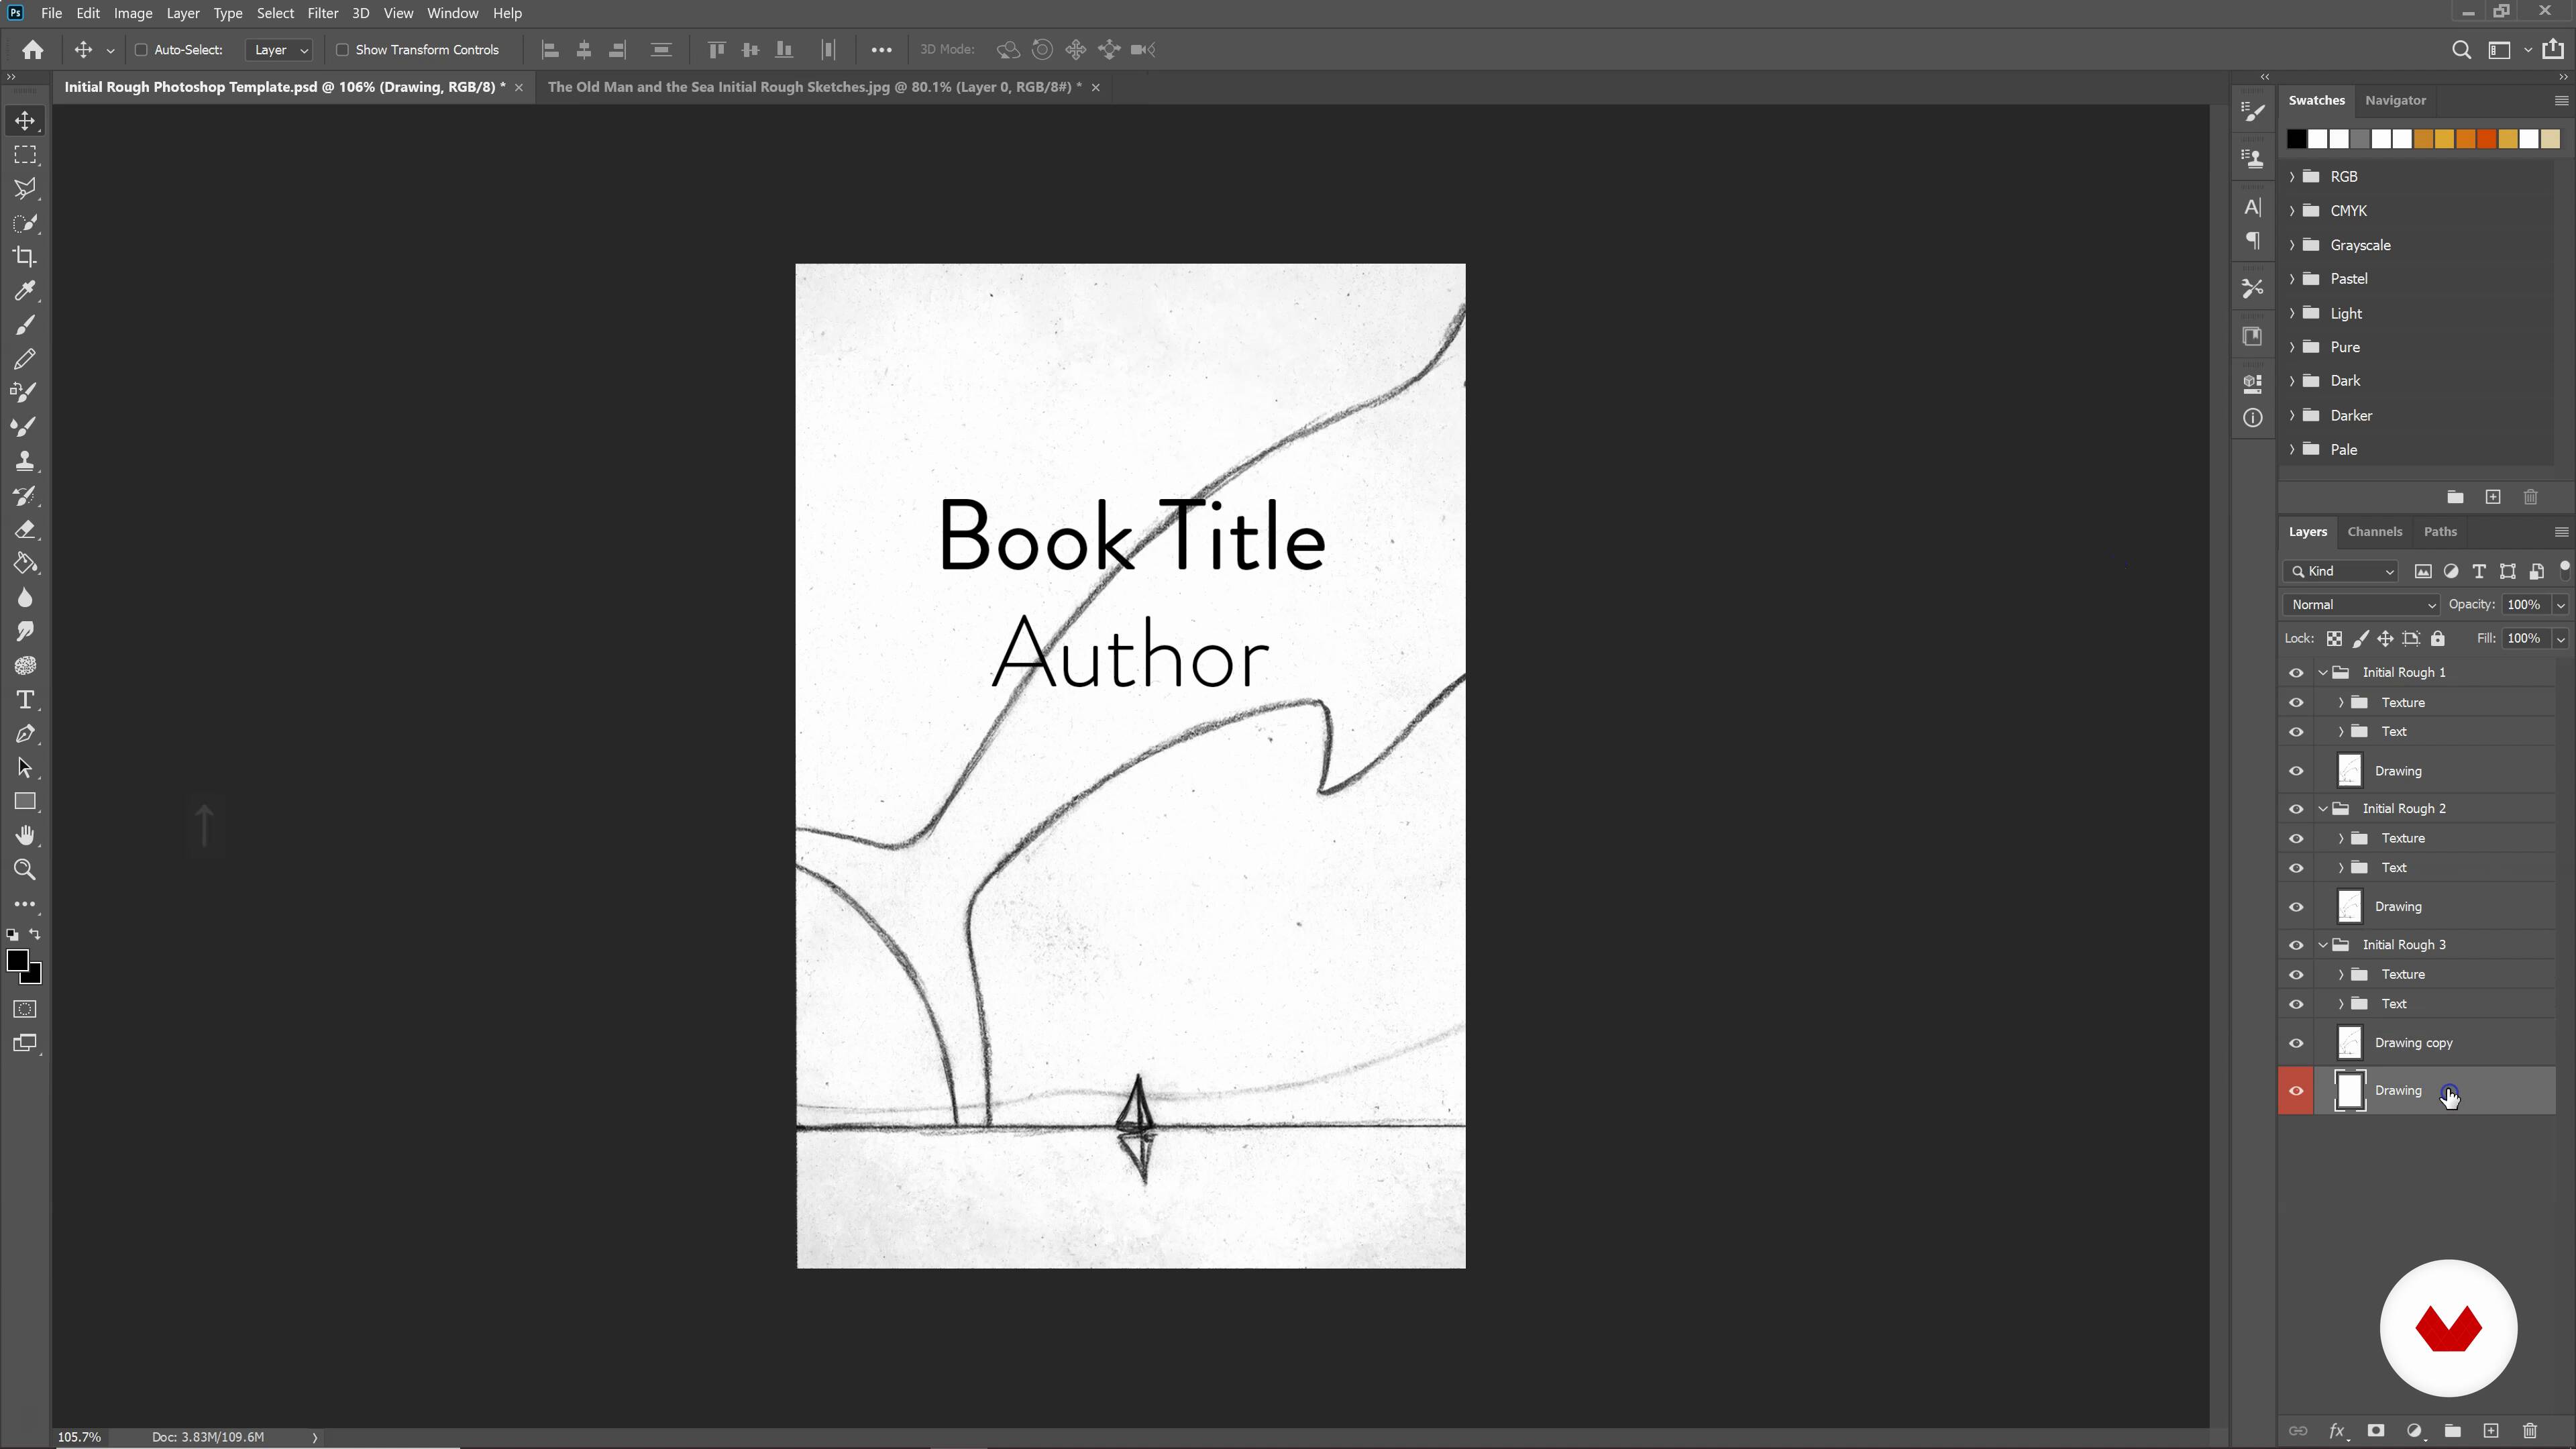Hide the Initial Rough 1 group
The height and width of the screenshot is (1449, 2576).
tap(2296, 673)
